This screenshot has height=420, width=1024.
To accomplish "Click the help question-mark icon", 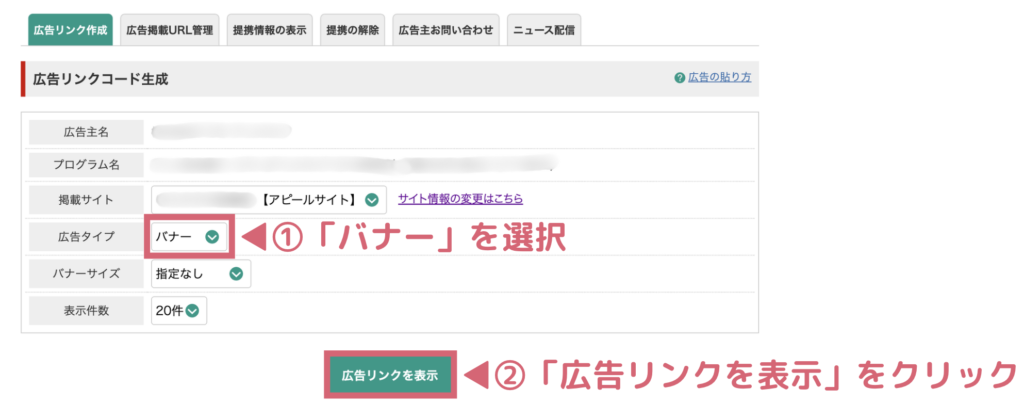I will 680,78.
